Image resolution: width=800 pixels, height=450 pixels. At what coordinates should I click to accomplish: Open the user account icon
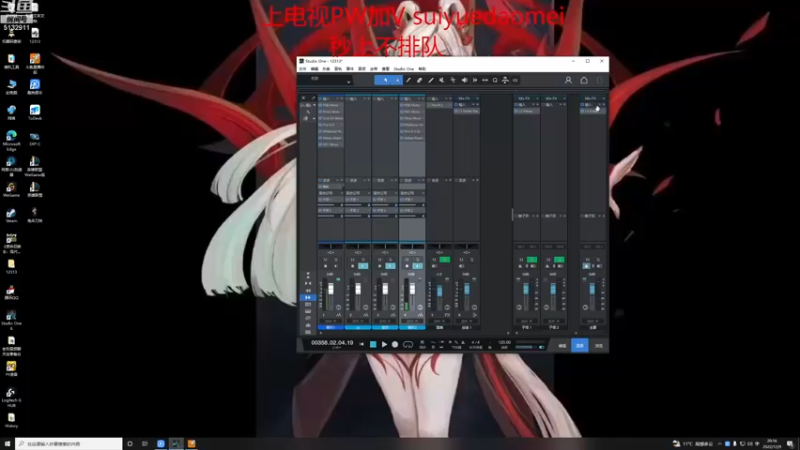point(568,80)
